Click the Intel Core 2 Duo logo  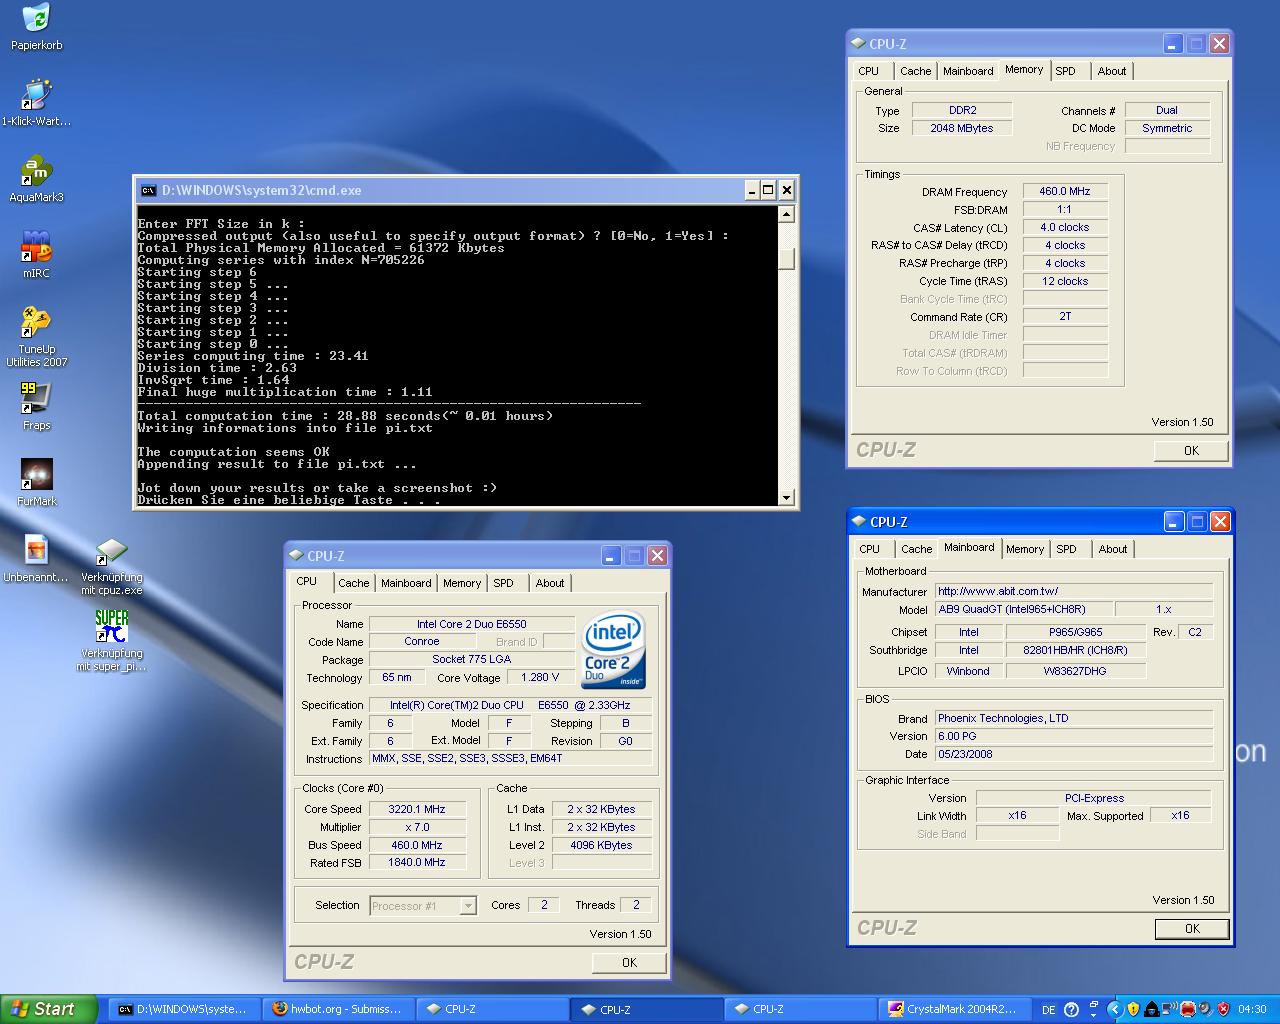[x=613, y=648]
